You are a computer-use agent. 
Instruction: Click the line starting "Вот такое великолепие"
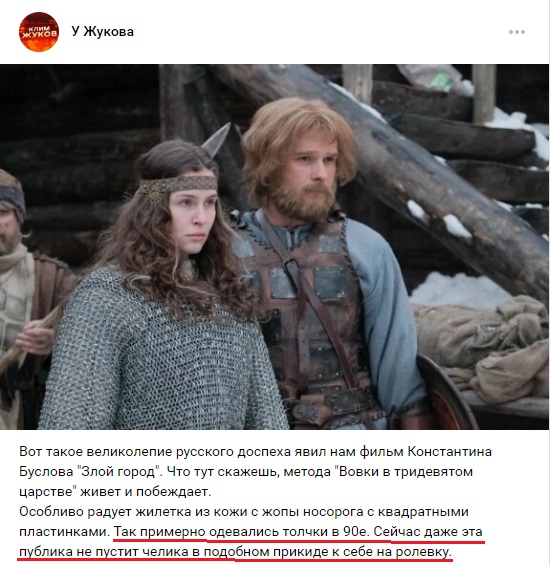click(256, 452)
